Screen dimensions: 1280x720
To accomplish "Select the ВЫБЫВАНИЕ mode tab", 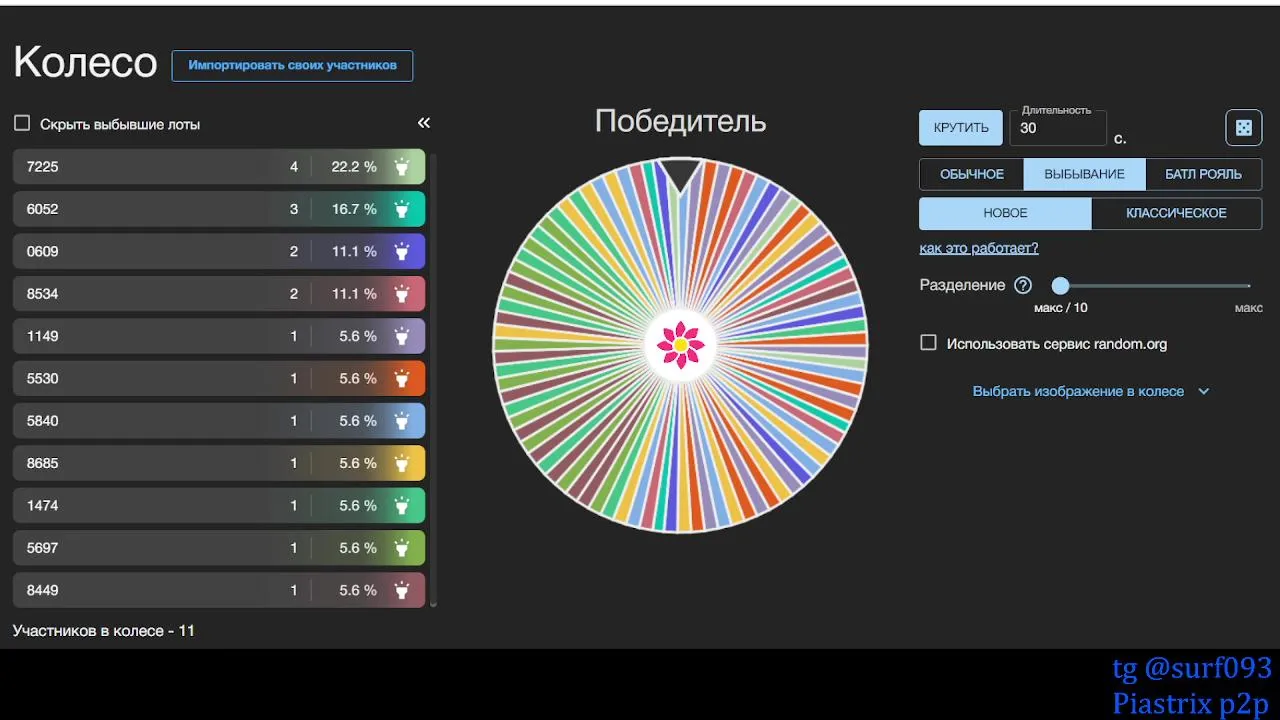I will 1085,174.
